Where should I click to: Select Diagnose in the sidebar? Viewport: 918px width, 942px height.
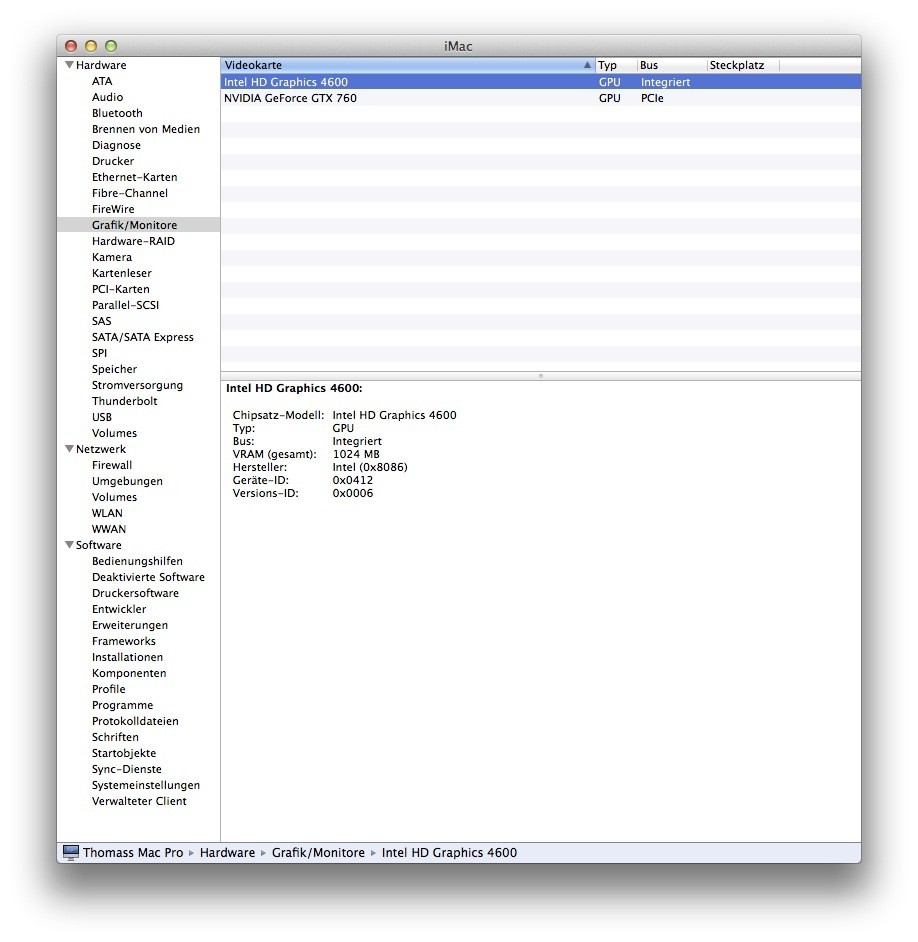pos(117,145)
